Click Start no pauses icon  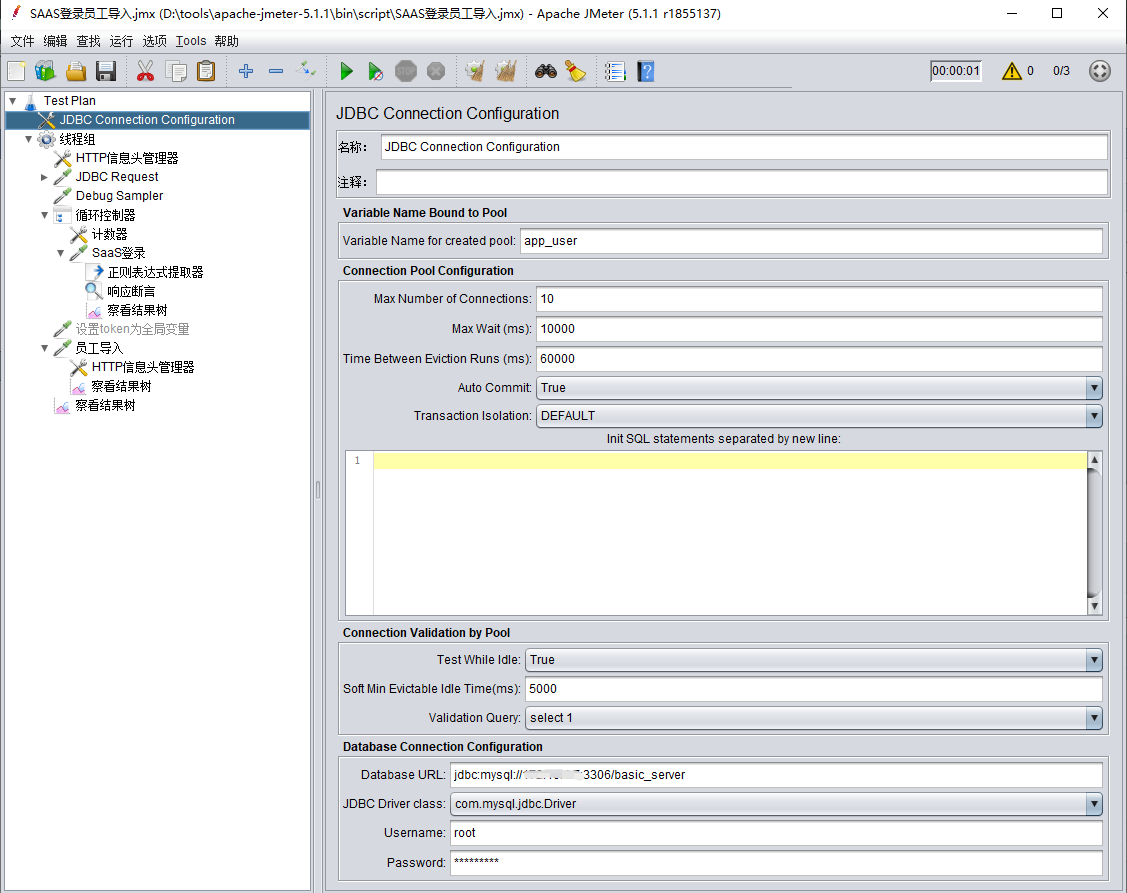pyautogui.click(x=375, y=71)
